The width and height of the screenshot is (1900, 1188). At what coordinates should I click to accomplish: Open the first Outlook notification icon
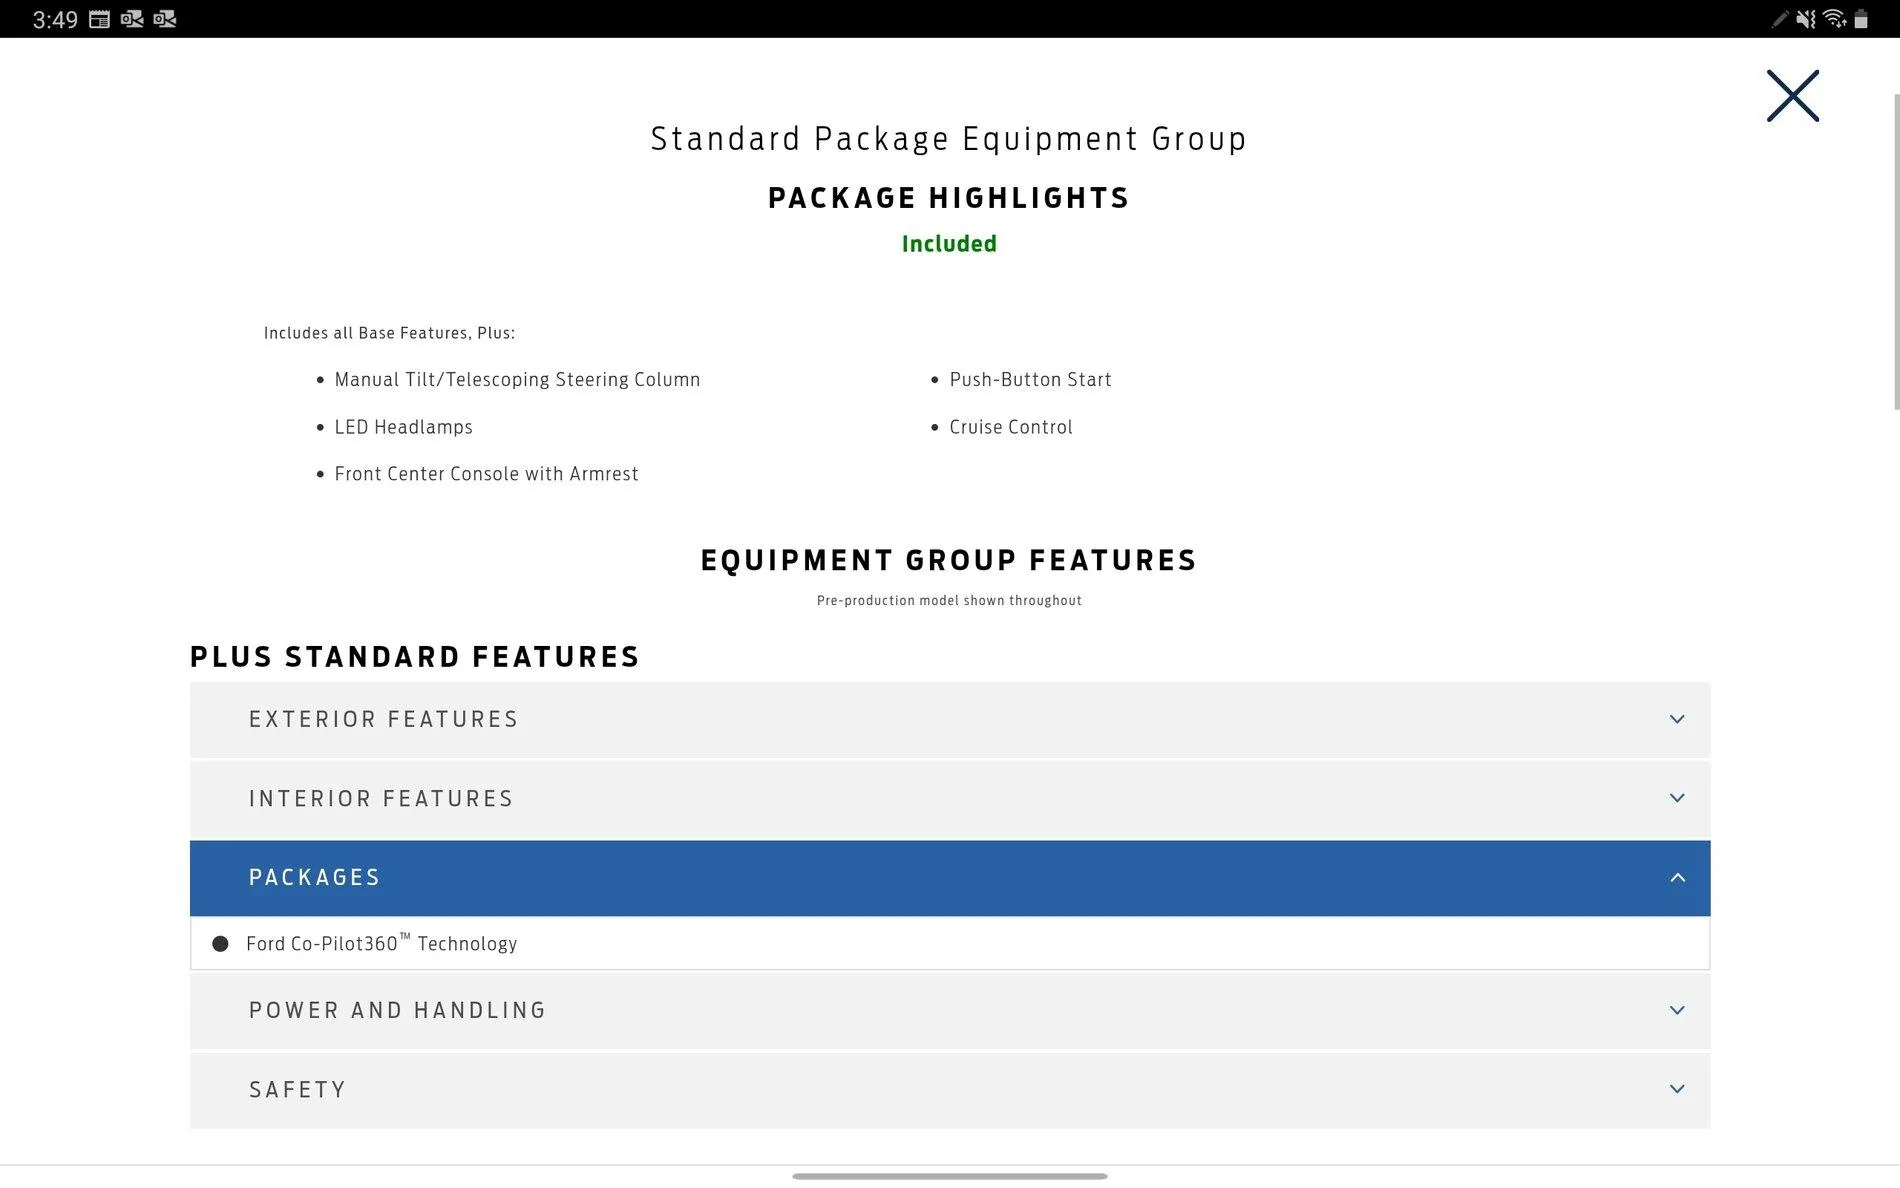(x=132, y=19)
